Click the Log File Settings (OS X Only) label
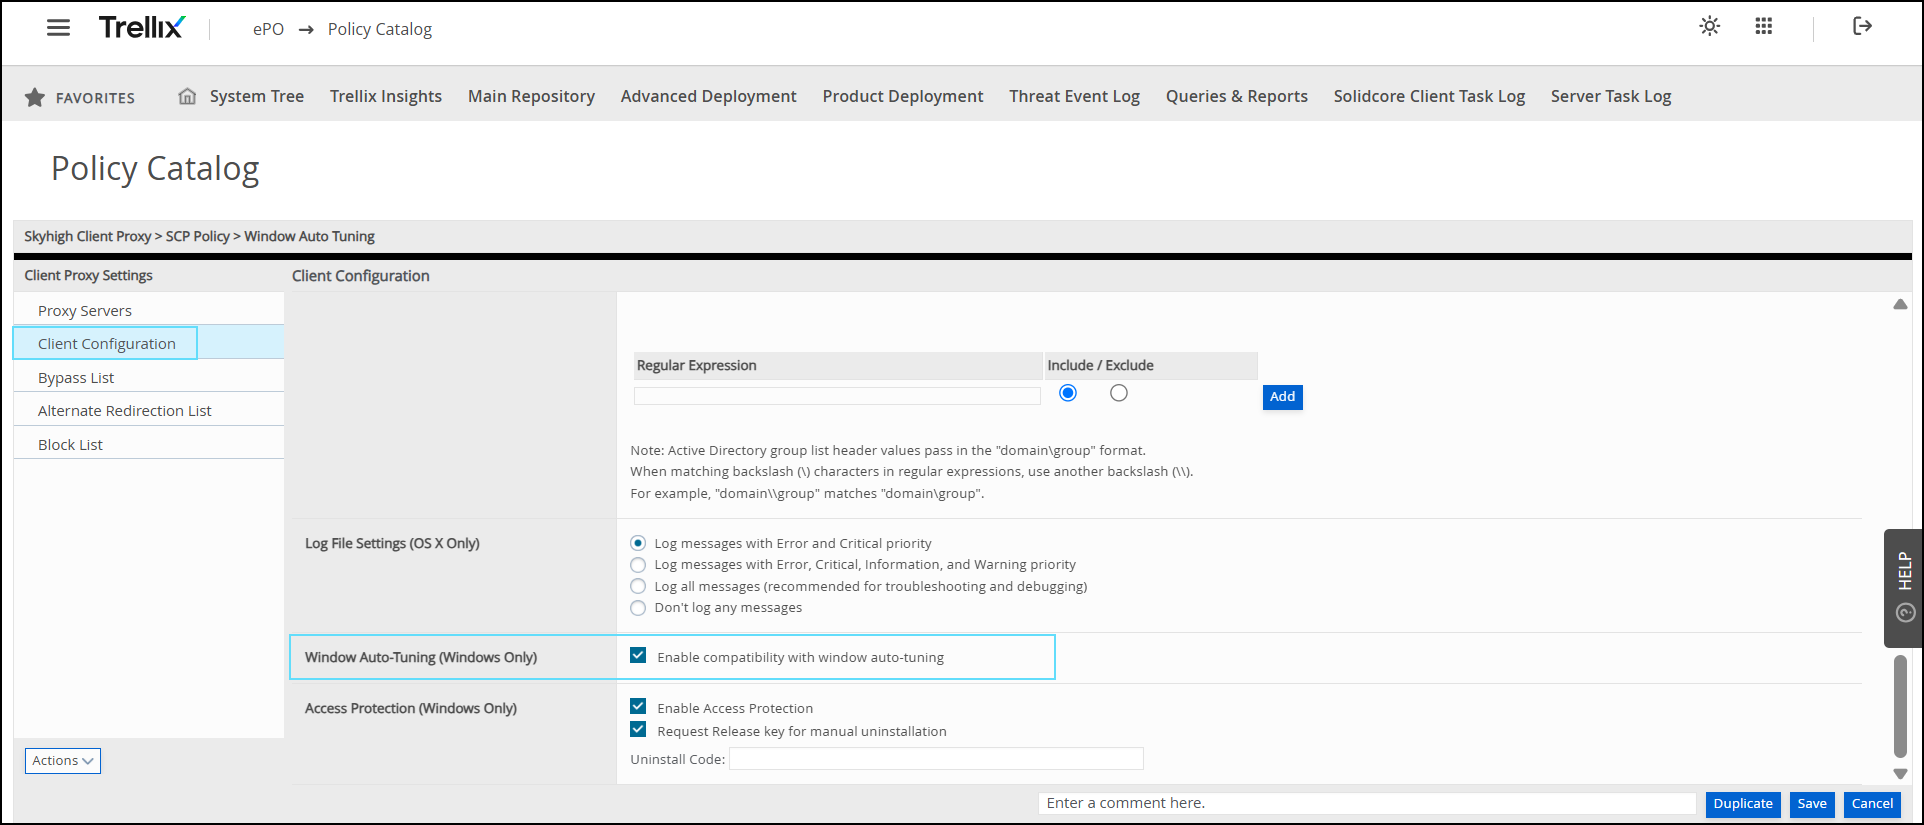The image size is (1924, 825). (x=392, y=543)
